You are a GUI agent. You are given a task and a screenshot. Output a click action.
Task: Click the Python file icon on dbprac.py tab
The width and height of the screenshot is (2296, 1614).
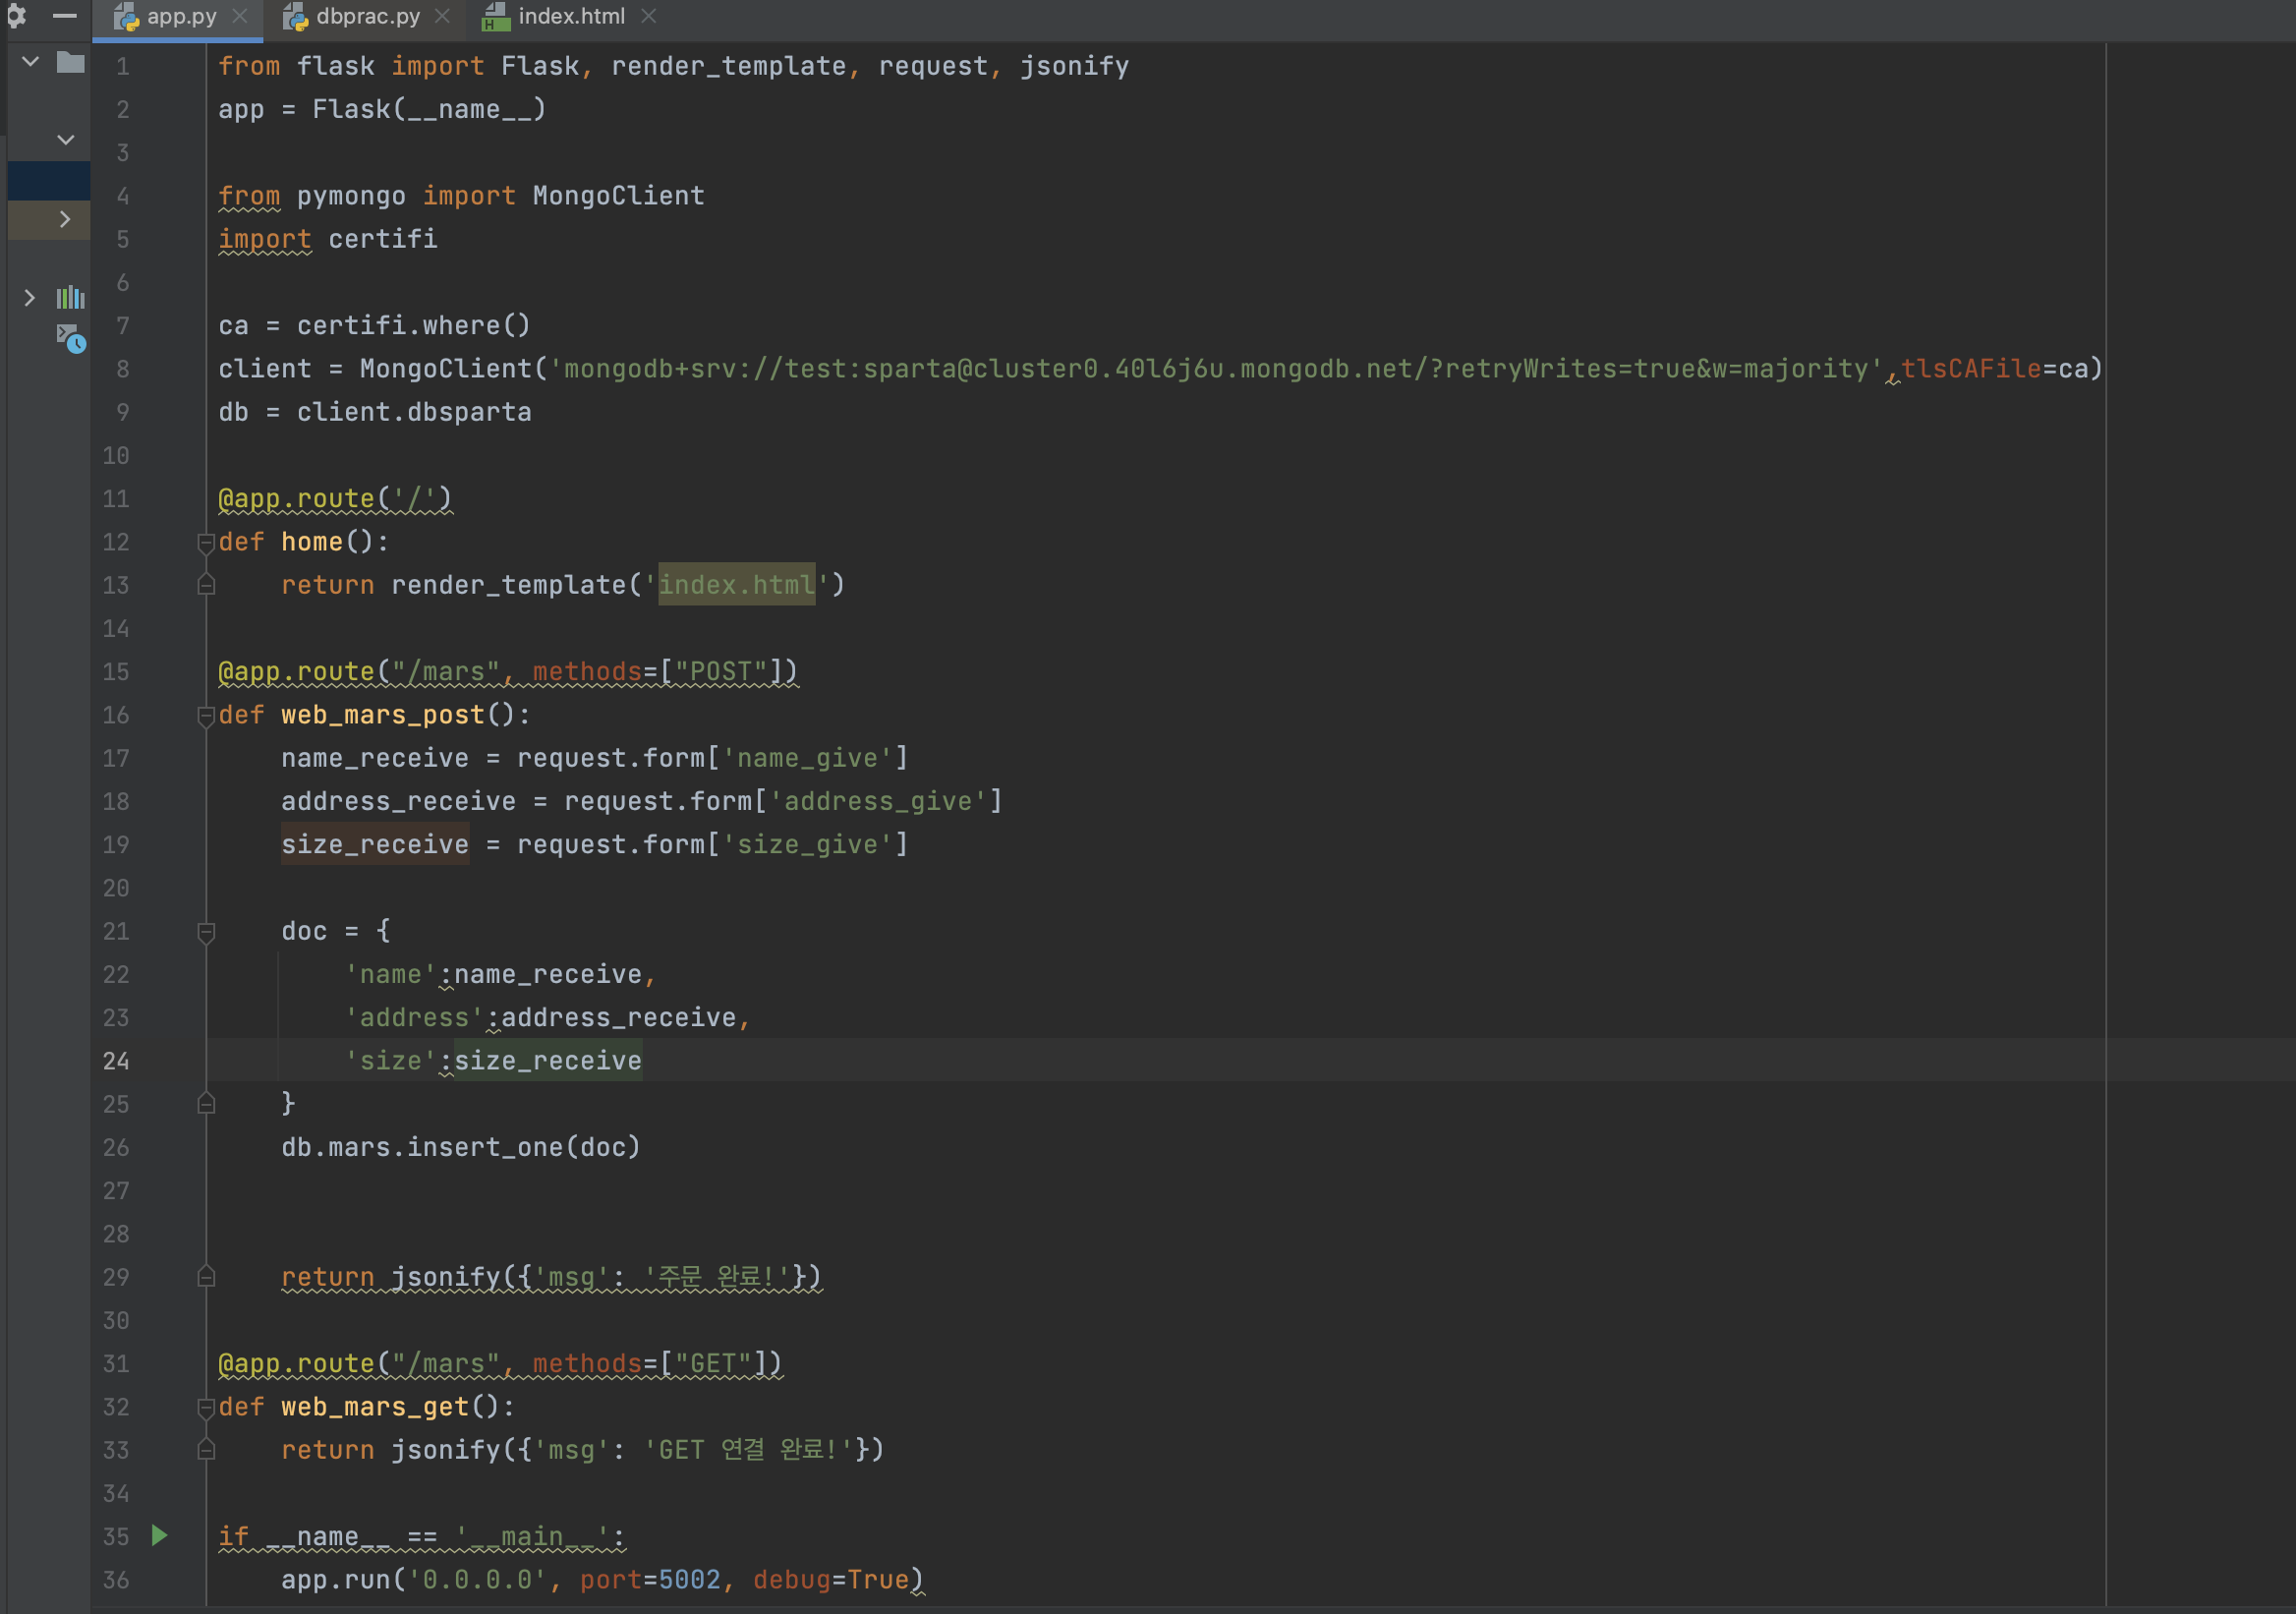click(x=295, y=17)
